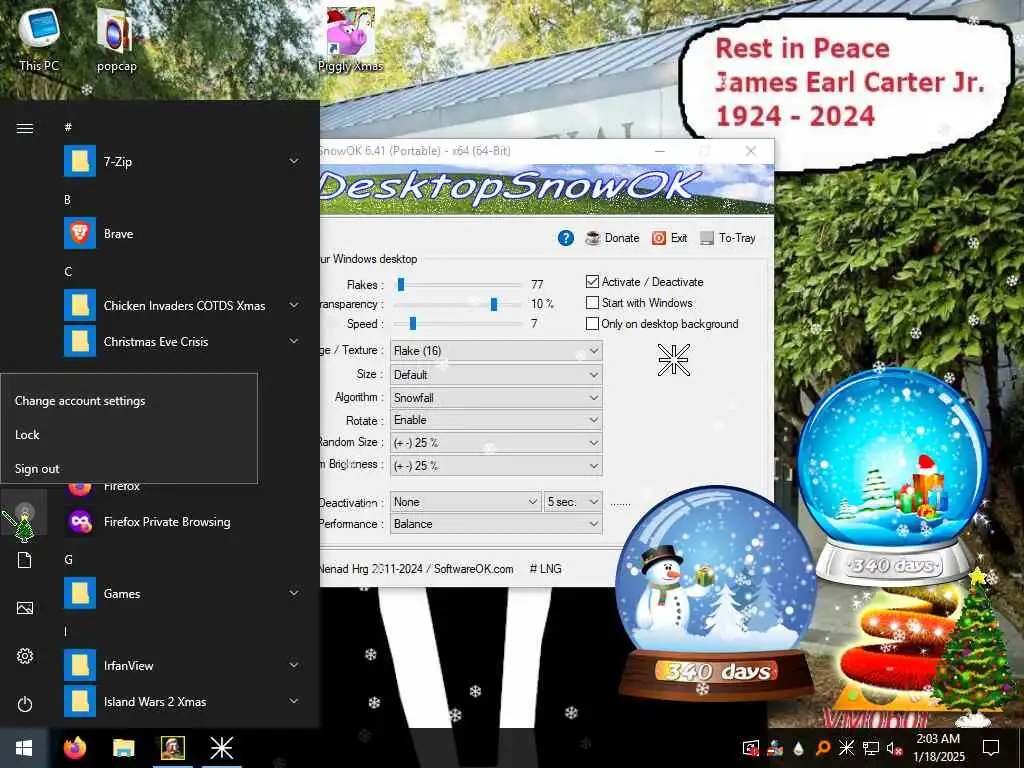
Task: Check Only on desktop background
Action: coord(592,323)
